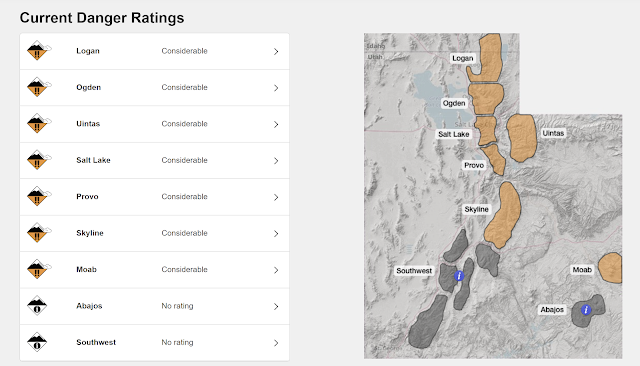
Task: Expand the Uintas row chevron
Action: pyautogui.click(x=276, y=124)
